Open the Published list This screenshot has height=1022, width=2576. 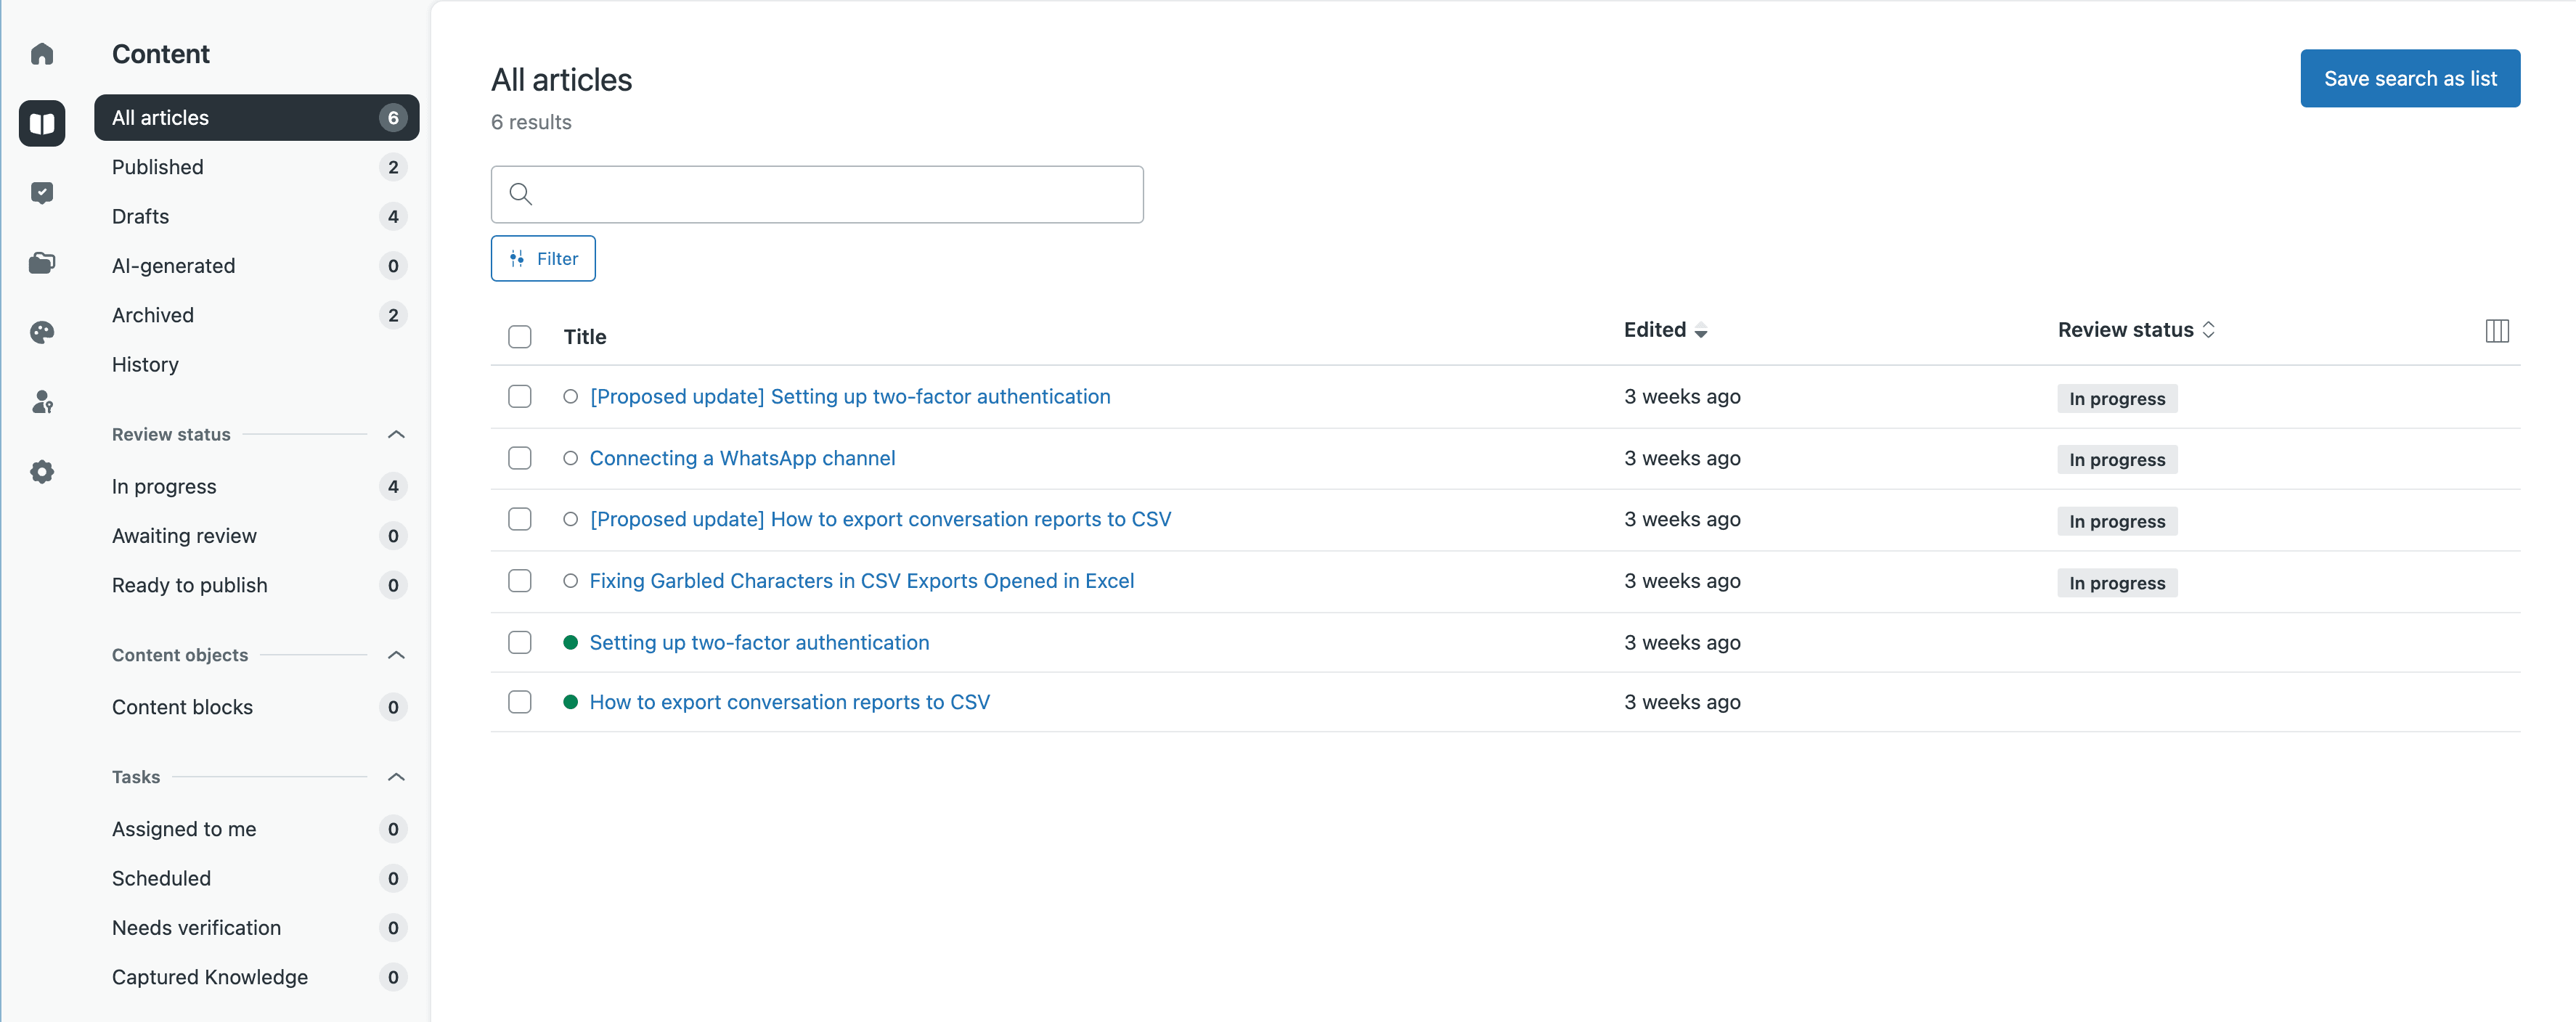click(x=256, y=167)
